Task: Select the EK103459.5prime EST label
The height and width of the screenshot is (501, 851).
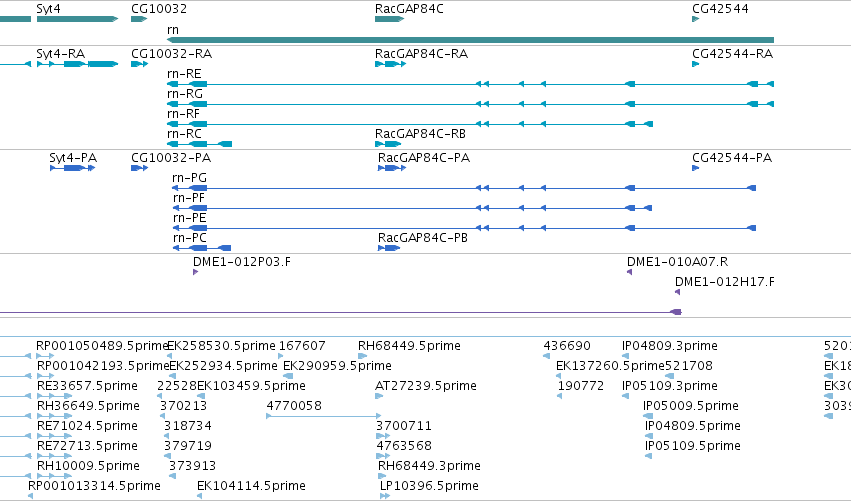Action: click(x=251, y=386)
